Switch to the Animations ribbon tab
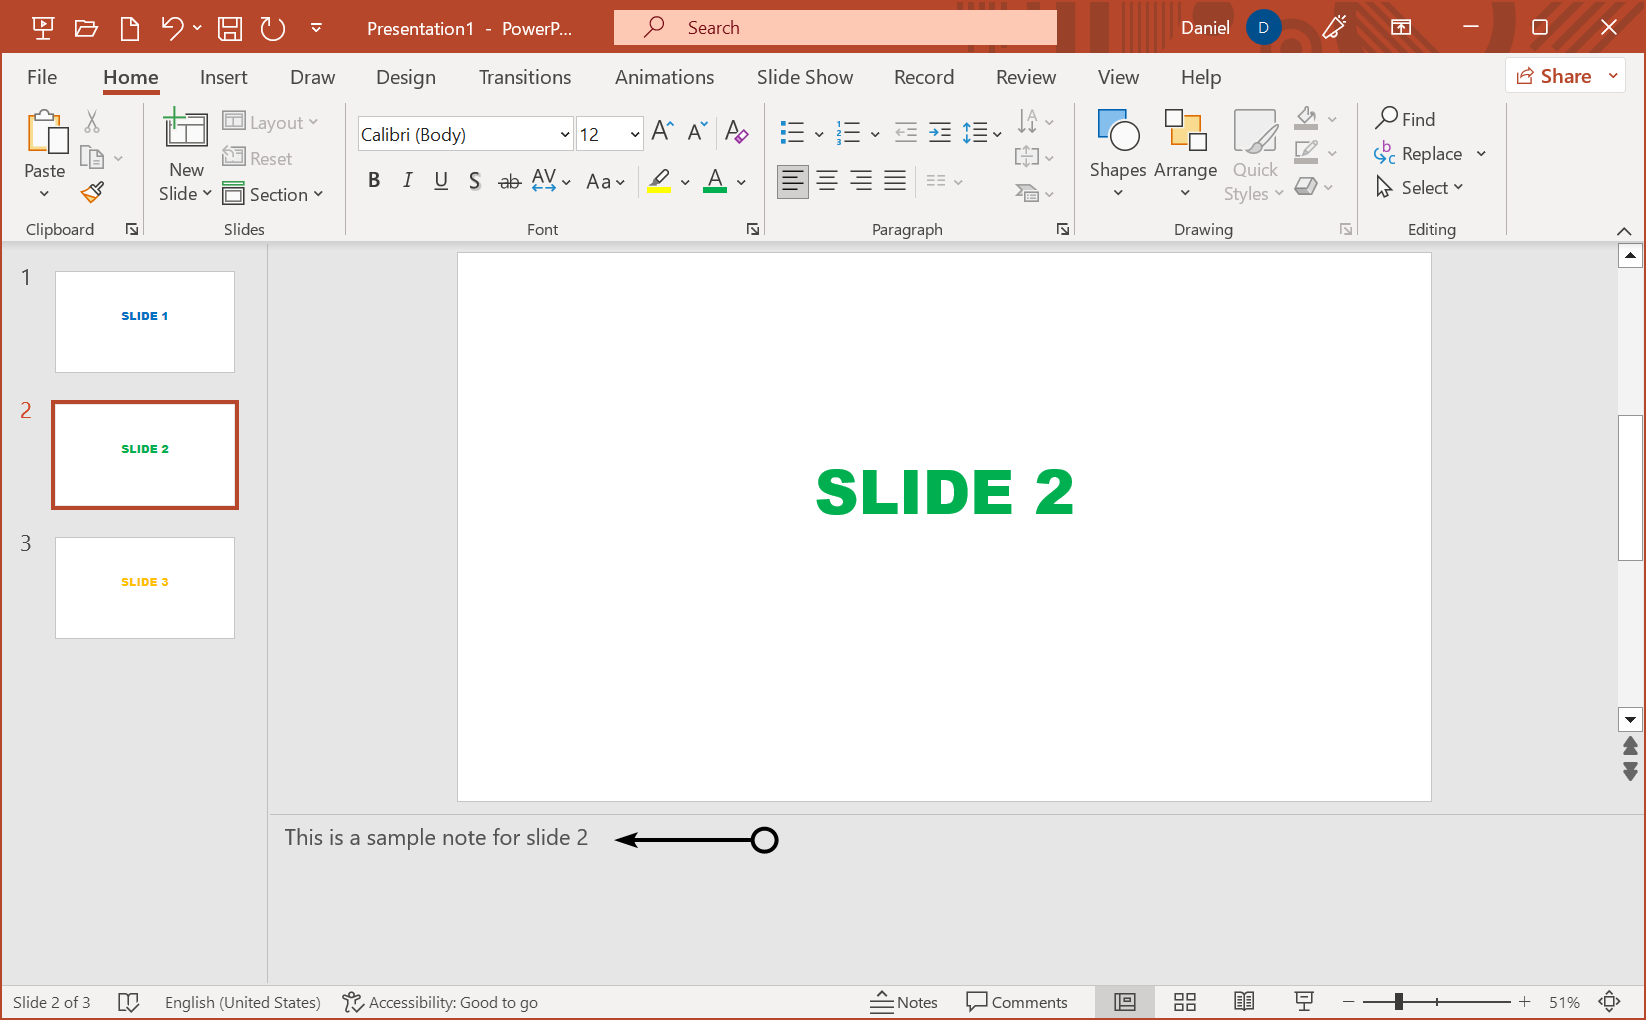 pyautogui.click(x=664, y=76)
